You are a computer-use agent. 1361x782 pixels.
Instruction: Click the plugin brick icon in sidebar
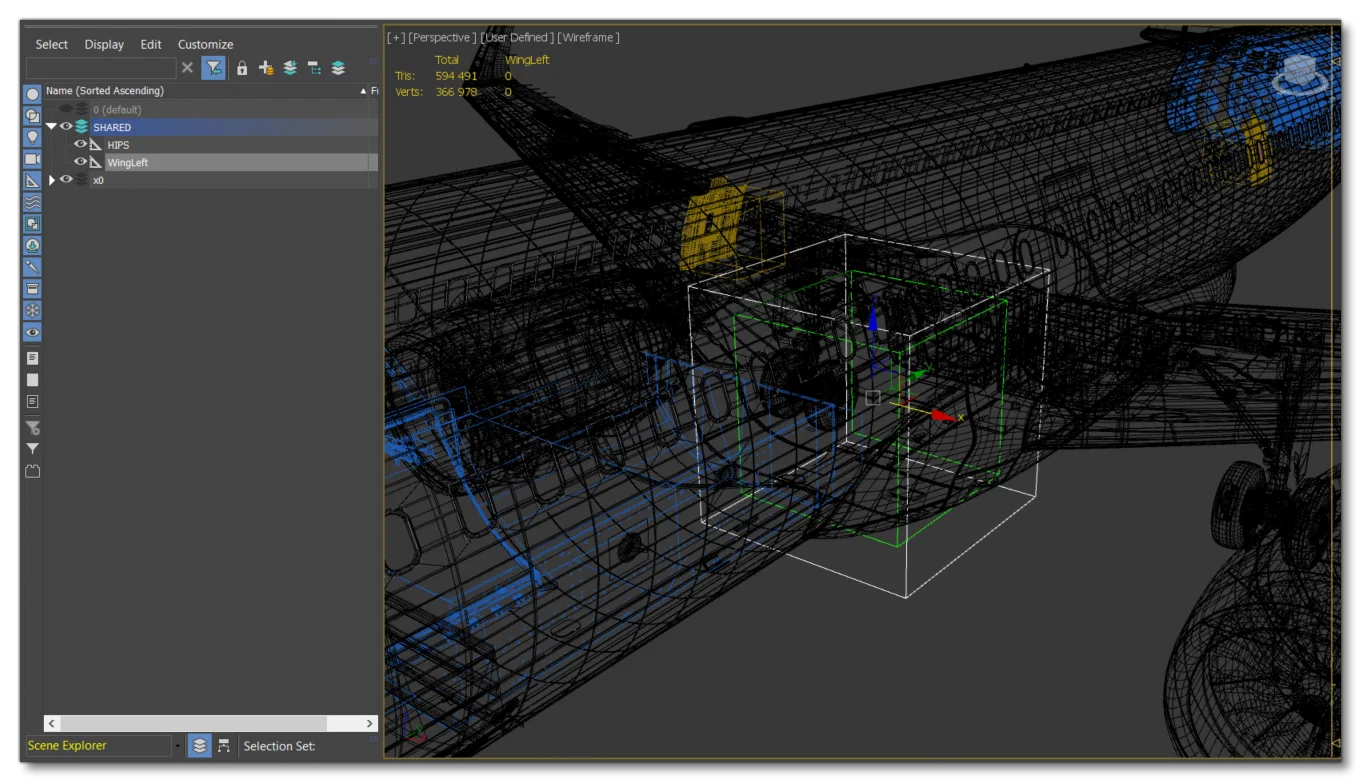(32, 471)
